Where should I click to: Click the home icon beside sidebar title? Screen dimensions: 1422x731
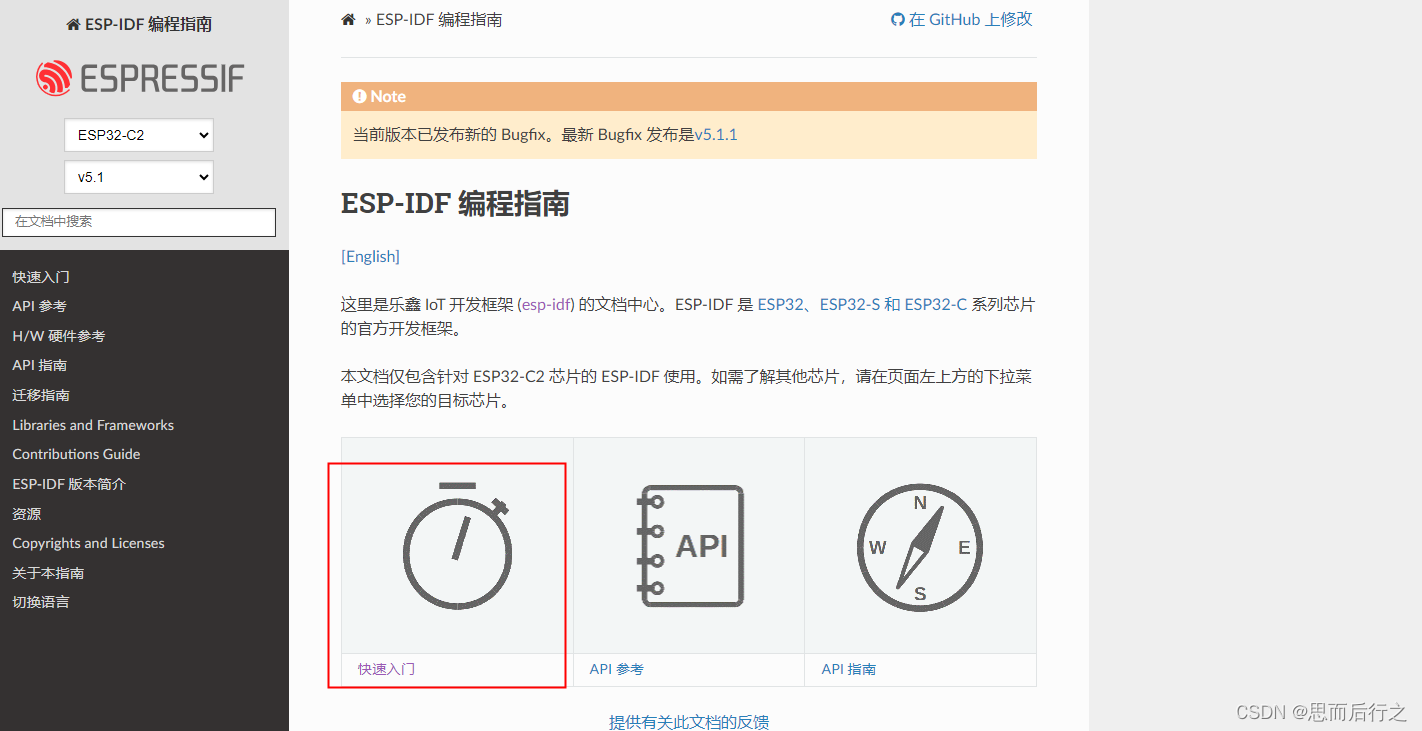[x=73, y=25]
